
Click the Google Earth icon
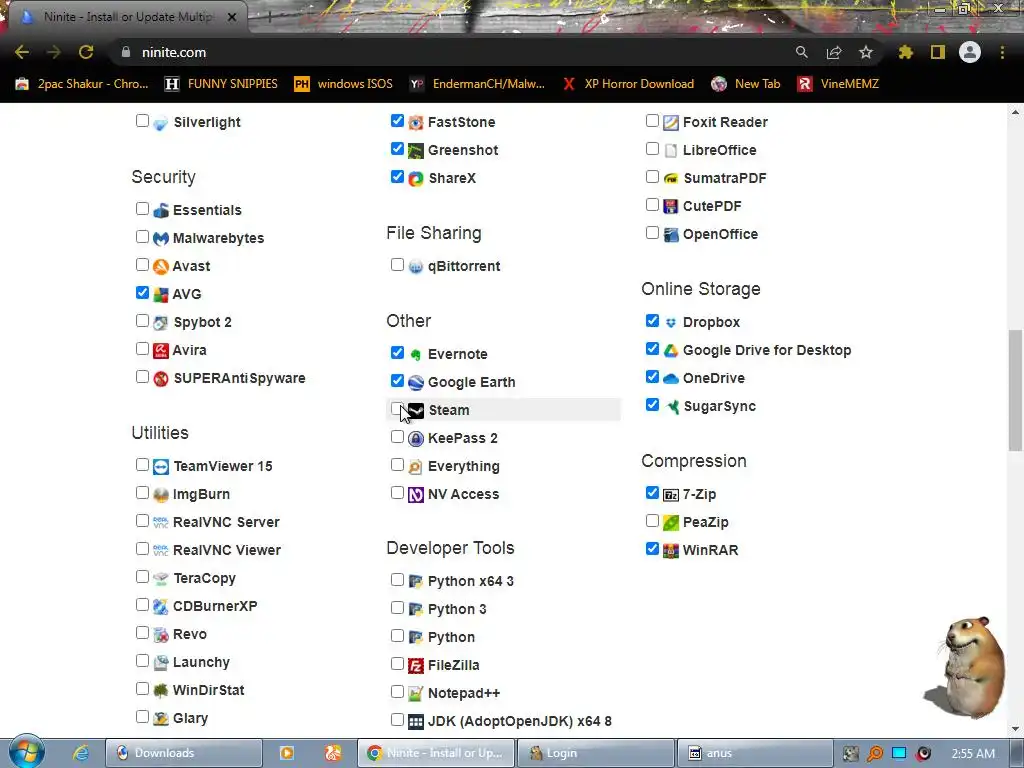pyautogui.click(x=415, y=383)
